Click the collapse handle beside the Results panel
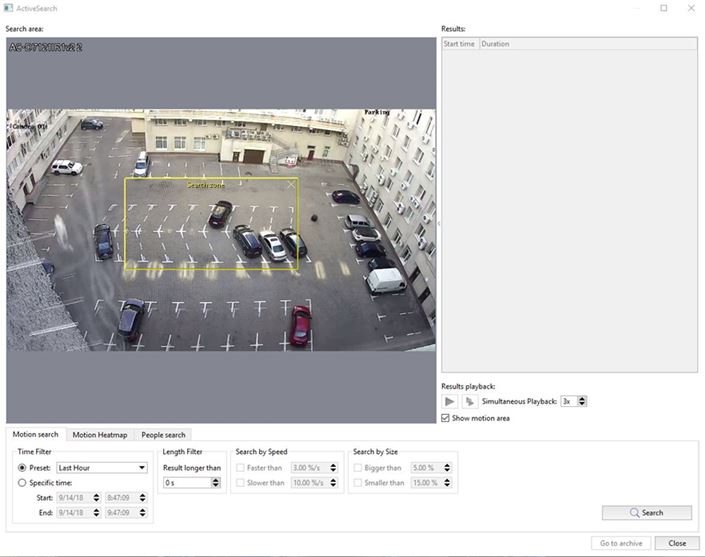This screenshot has height=557, width=705. click(x=438, y=224)
